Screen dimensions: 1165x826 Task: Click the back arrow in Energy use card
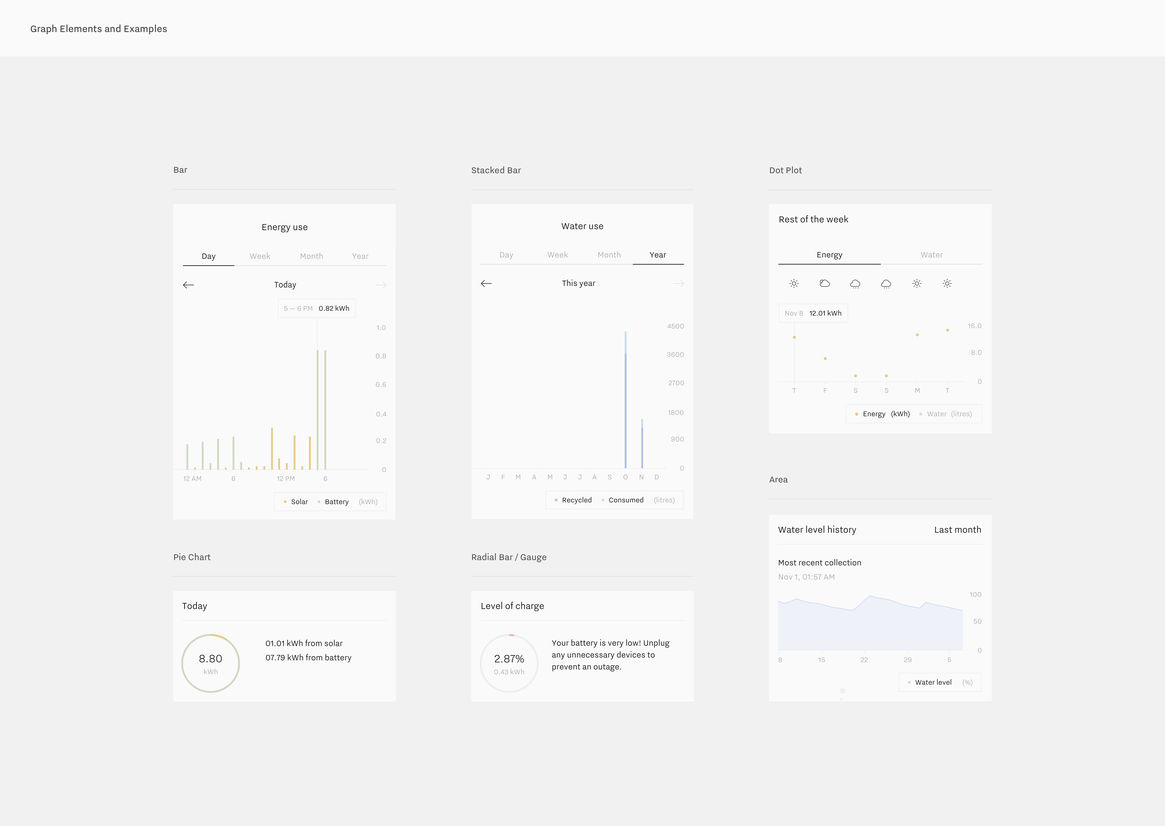(188, 285)
